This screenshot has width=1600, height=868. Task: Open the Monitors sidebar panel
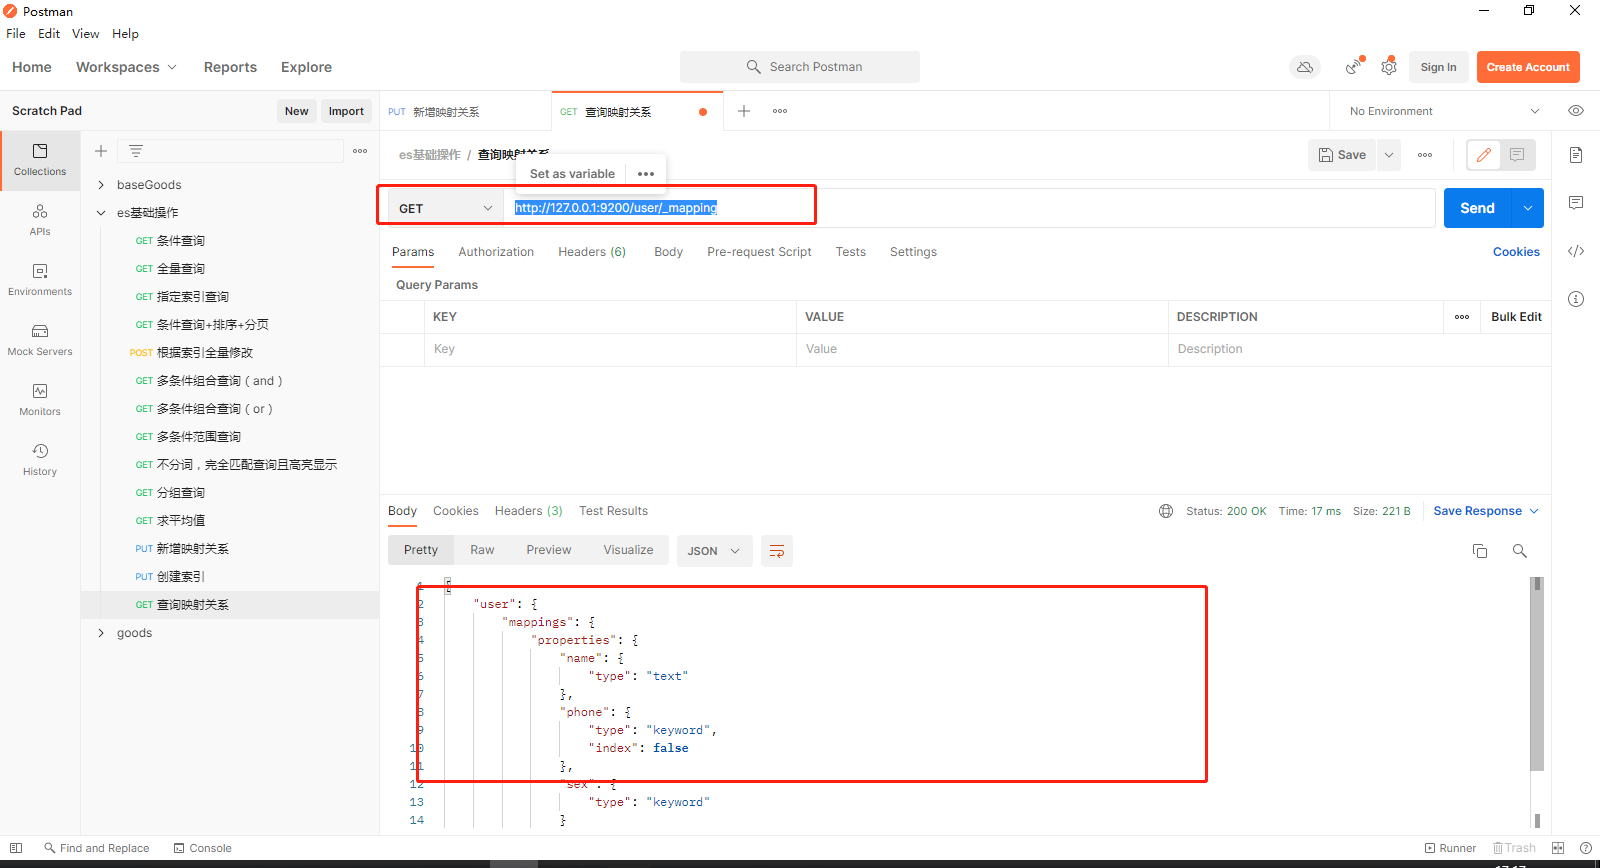[x=40, y=400]
